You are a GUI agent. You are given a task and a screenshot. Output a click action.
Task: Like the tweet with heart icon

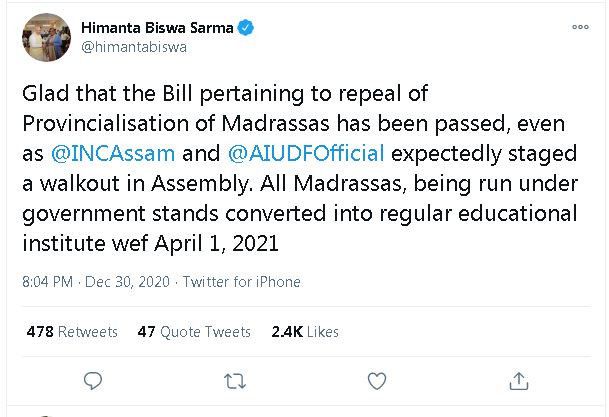(x=377, y=381)
